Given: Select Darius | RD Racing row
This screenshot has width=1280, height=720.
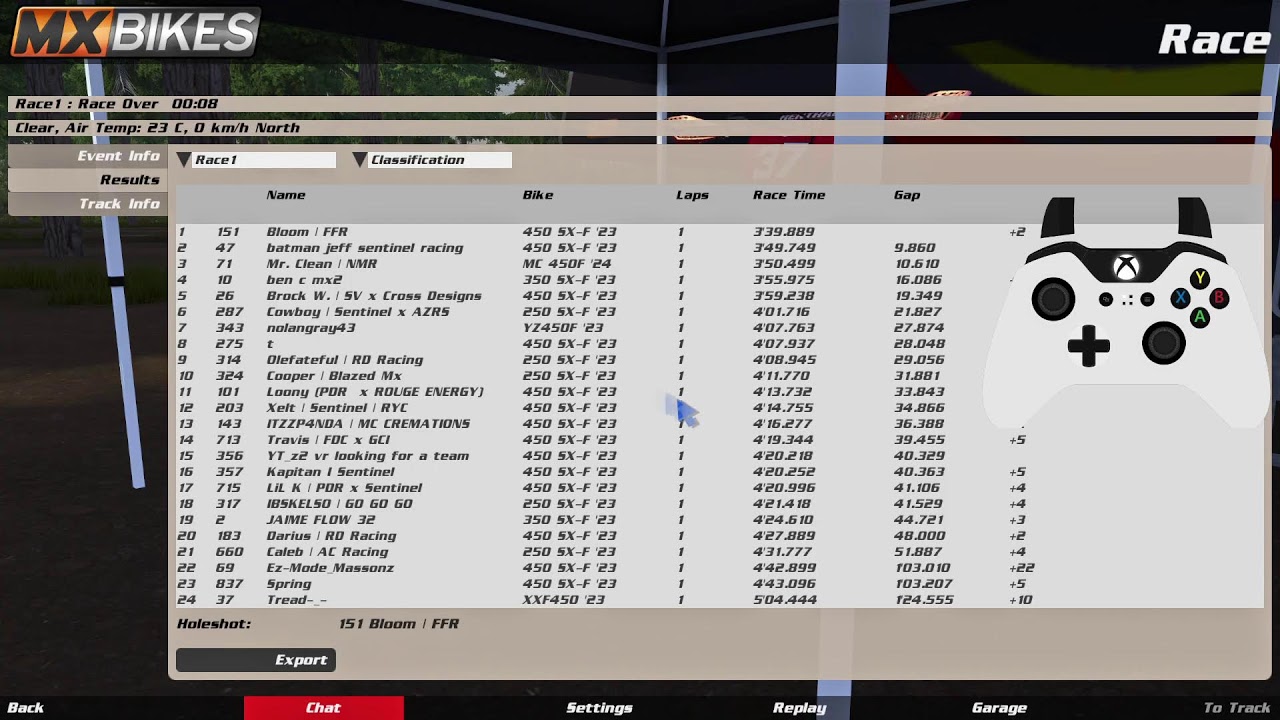Looking at the screenshot, I should click(x=720, y=536).
